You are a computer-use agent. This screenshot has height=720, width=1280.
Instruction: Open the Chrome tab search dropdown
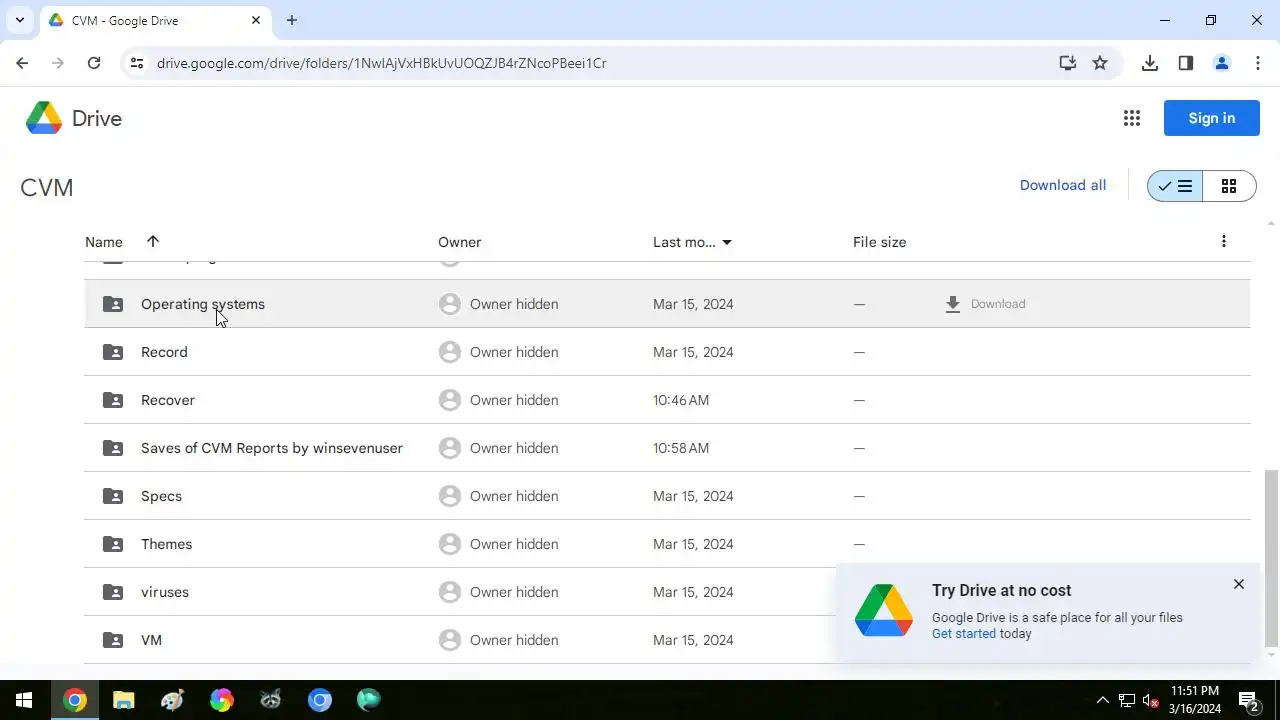coord(19,20)
